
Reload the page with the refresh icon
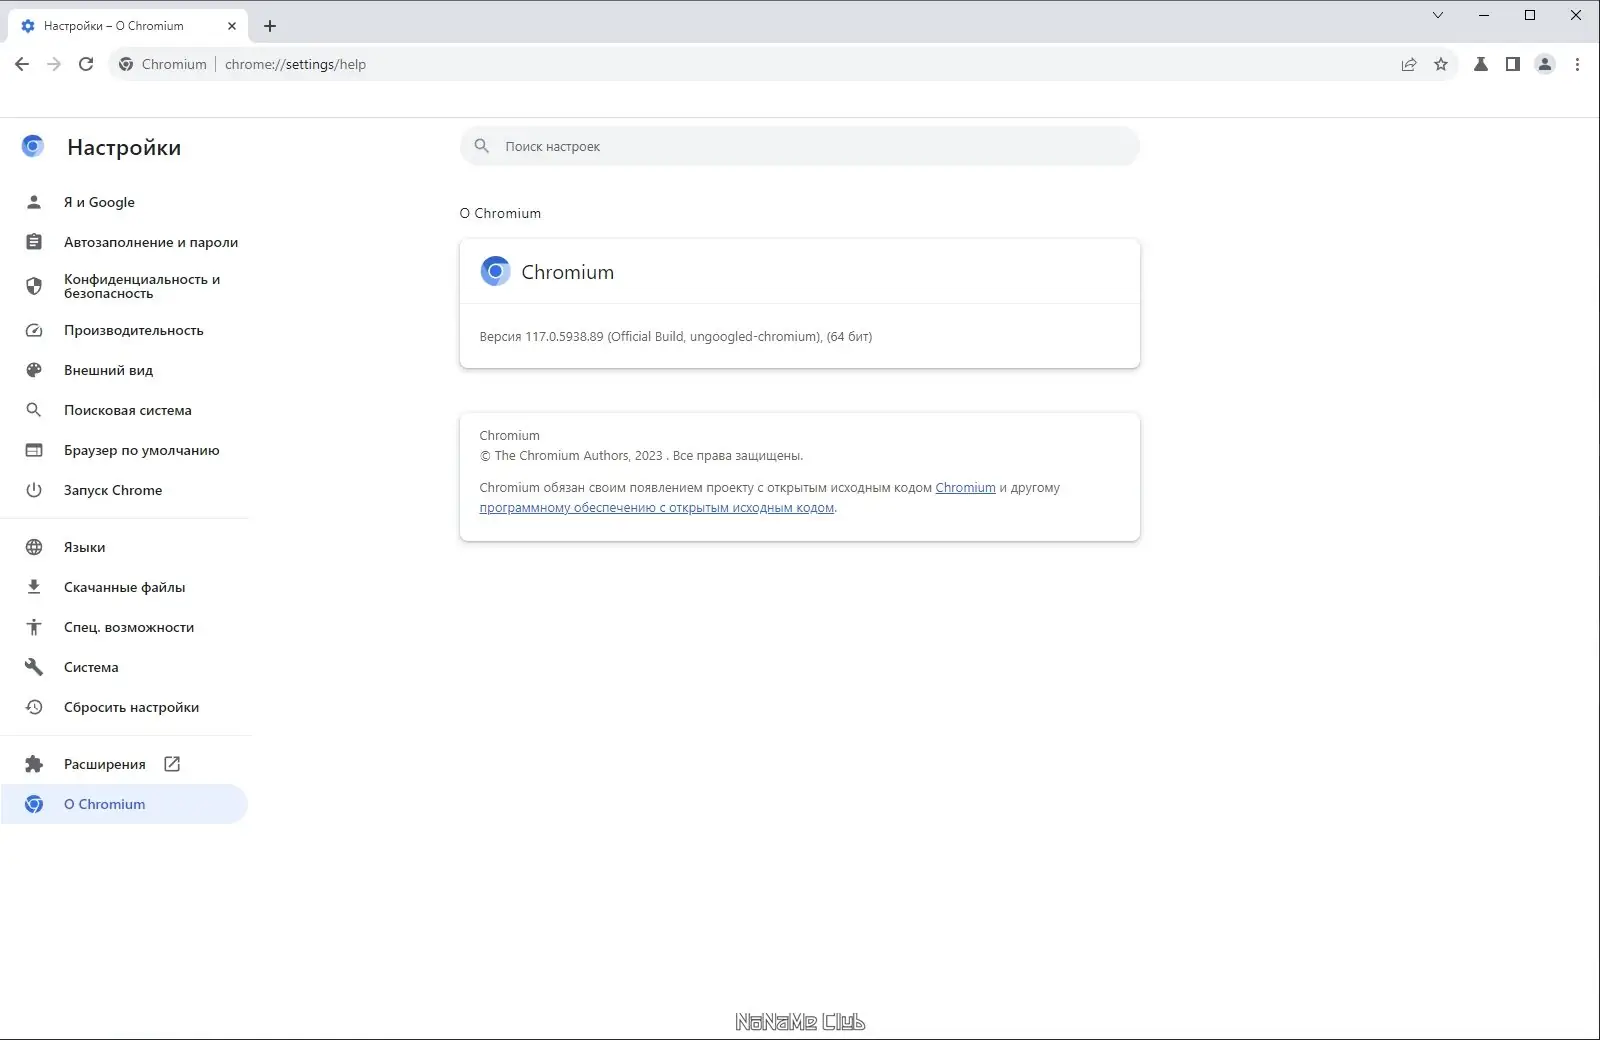86,64
